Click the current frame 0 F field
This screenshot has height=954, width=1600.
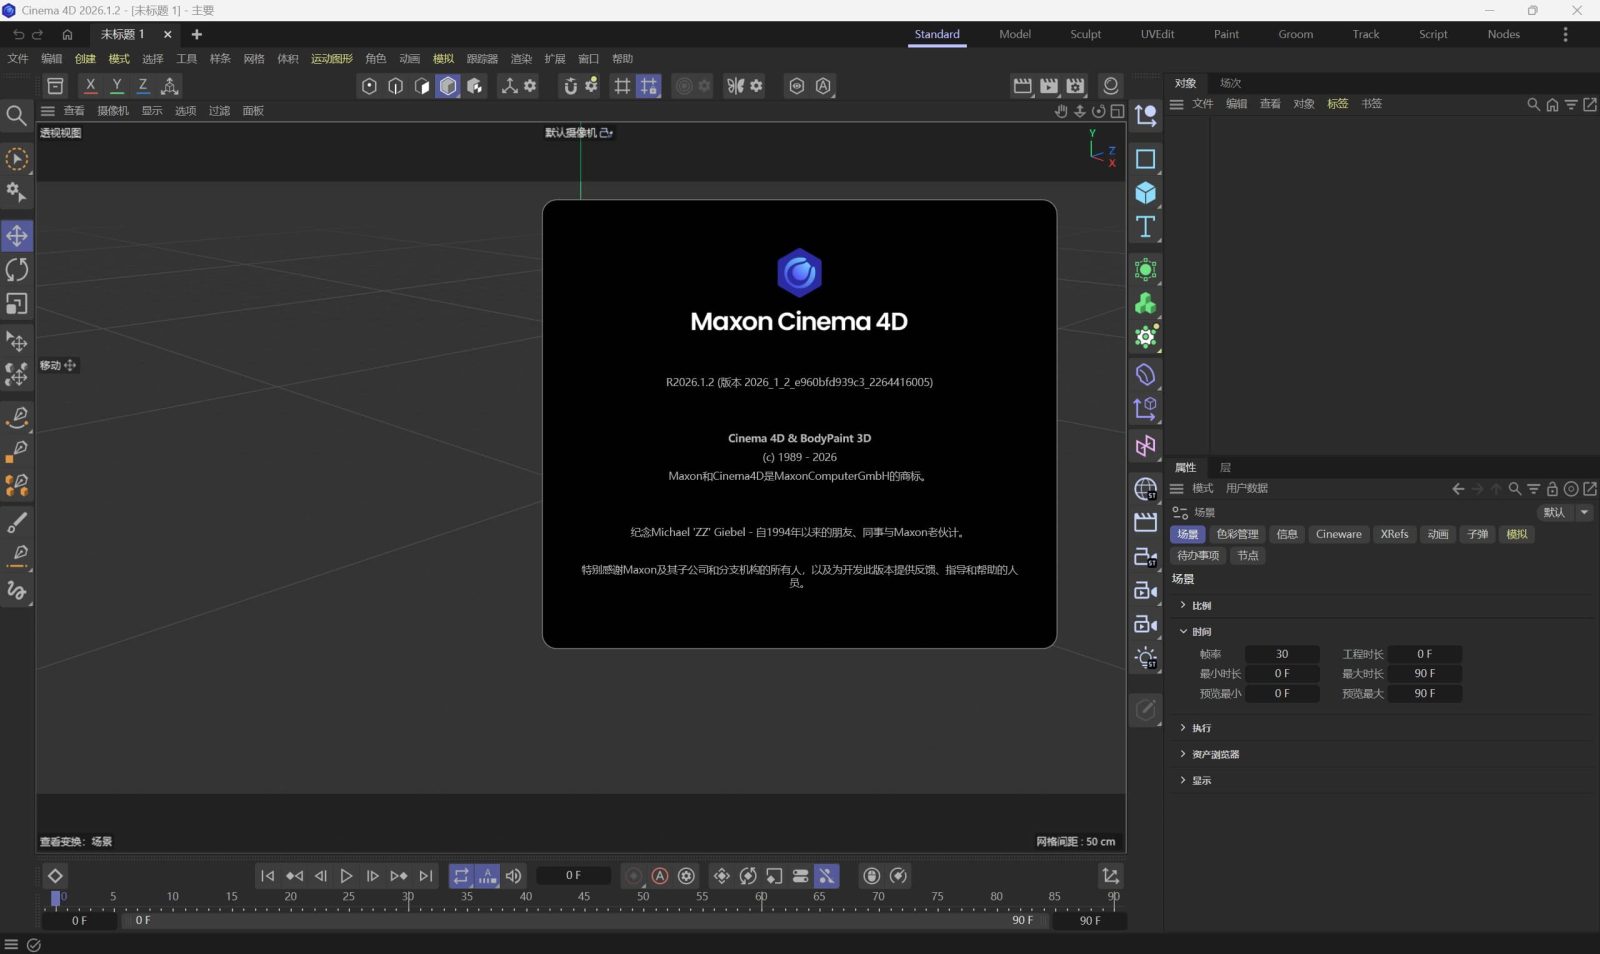click(x=573, y=875)
